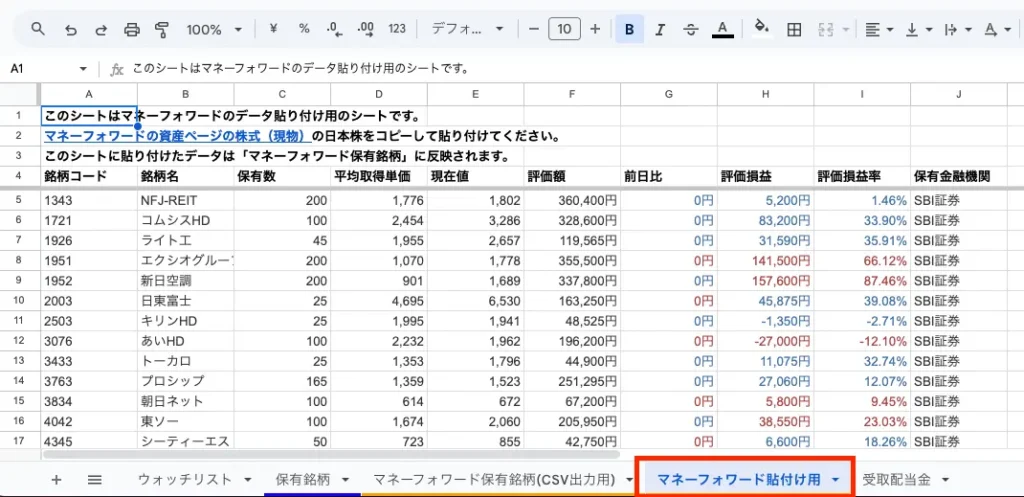Select the 新日空調 cell
Image resolution: width=1024 pixels, height=497 pixels.
coord(185,280)
